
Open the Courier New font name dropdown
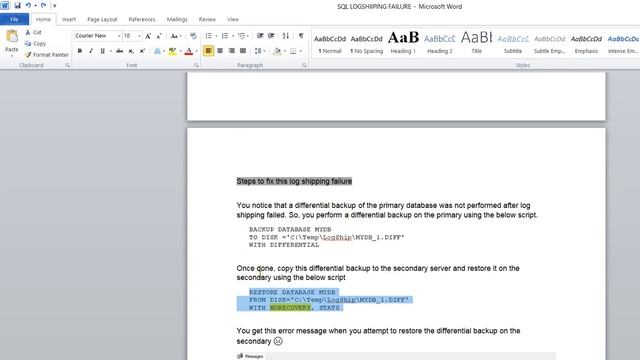click(x=119, y=36)
